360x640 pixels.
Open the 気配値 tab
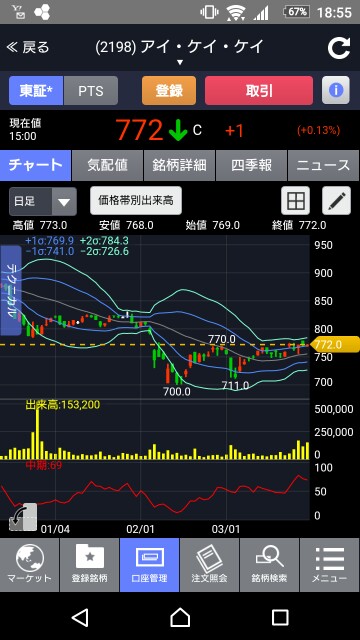107,165
